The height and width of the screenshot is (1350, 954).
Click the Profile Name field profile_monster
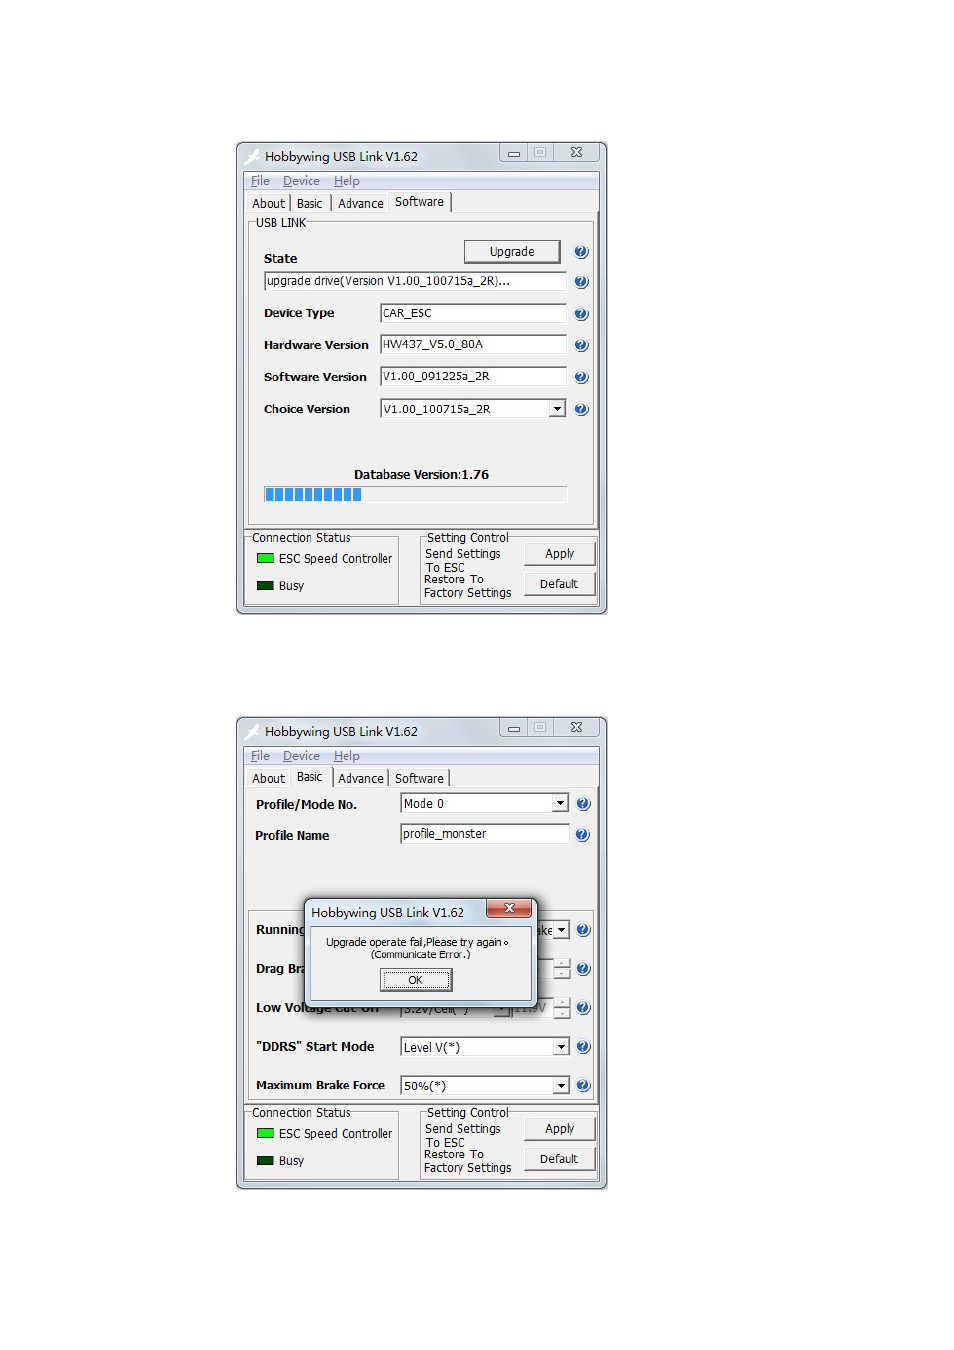click(484, 834)
